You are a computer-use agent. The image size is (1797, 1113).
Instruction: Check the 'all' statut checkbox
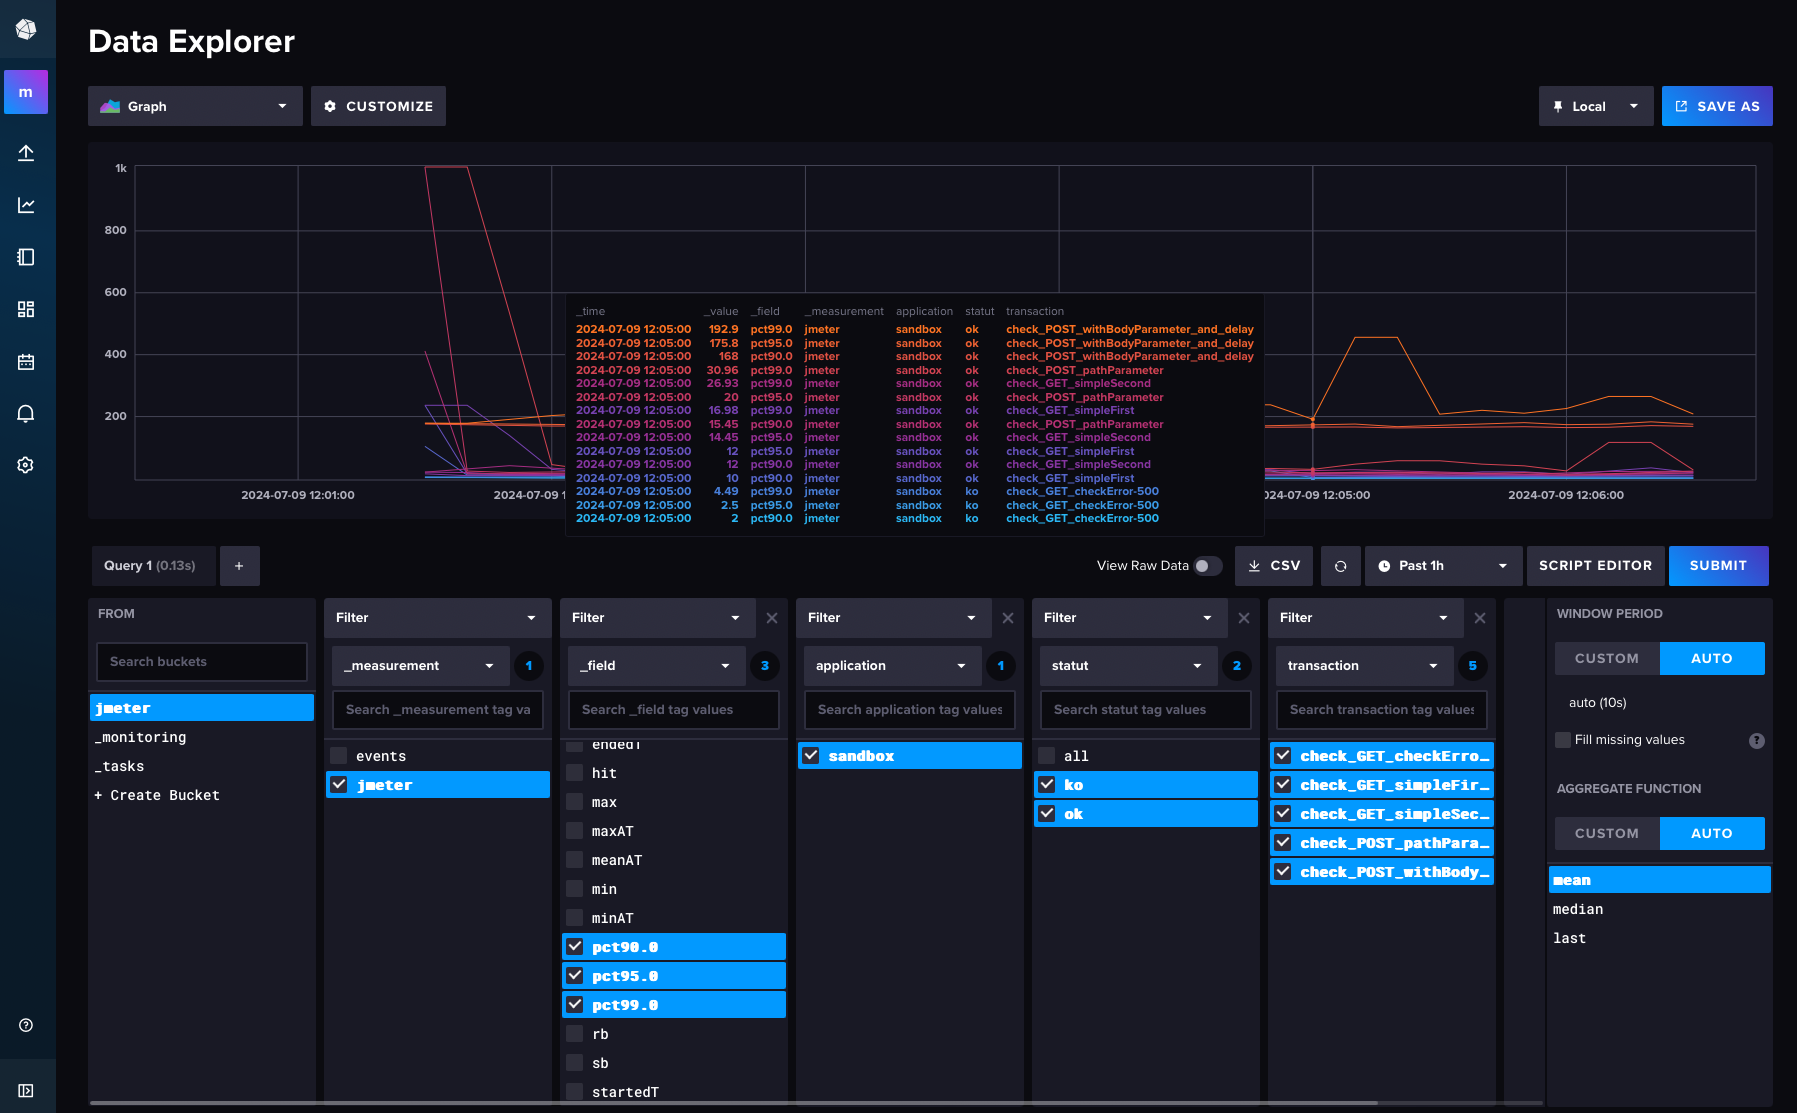pyautogui.click(x=1047, y=756)
